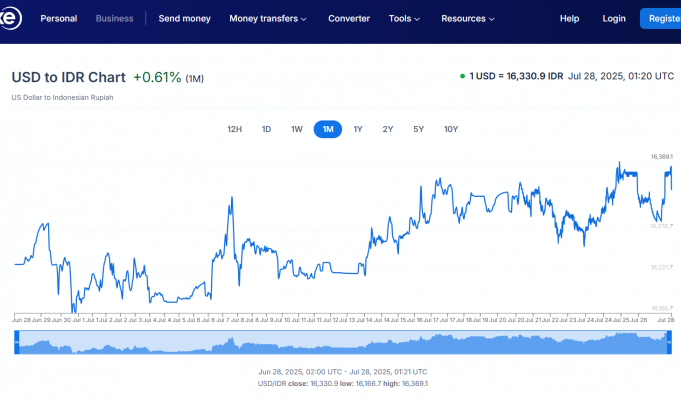
Task: Open the Send money page
Action: (x=184, y=18)
